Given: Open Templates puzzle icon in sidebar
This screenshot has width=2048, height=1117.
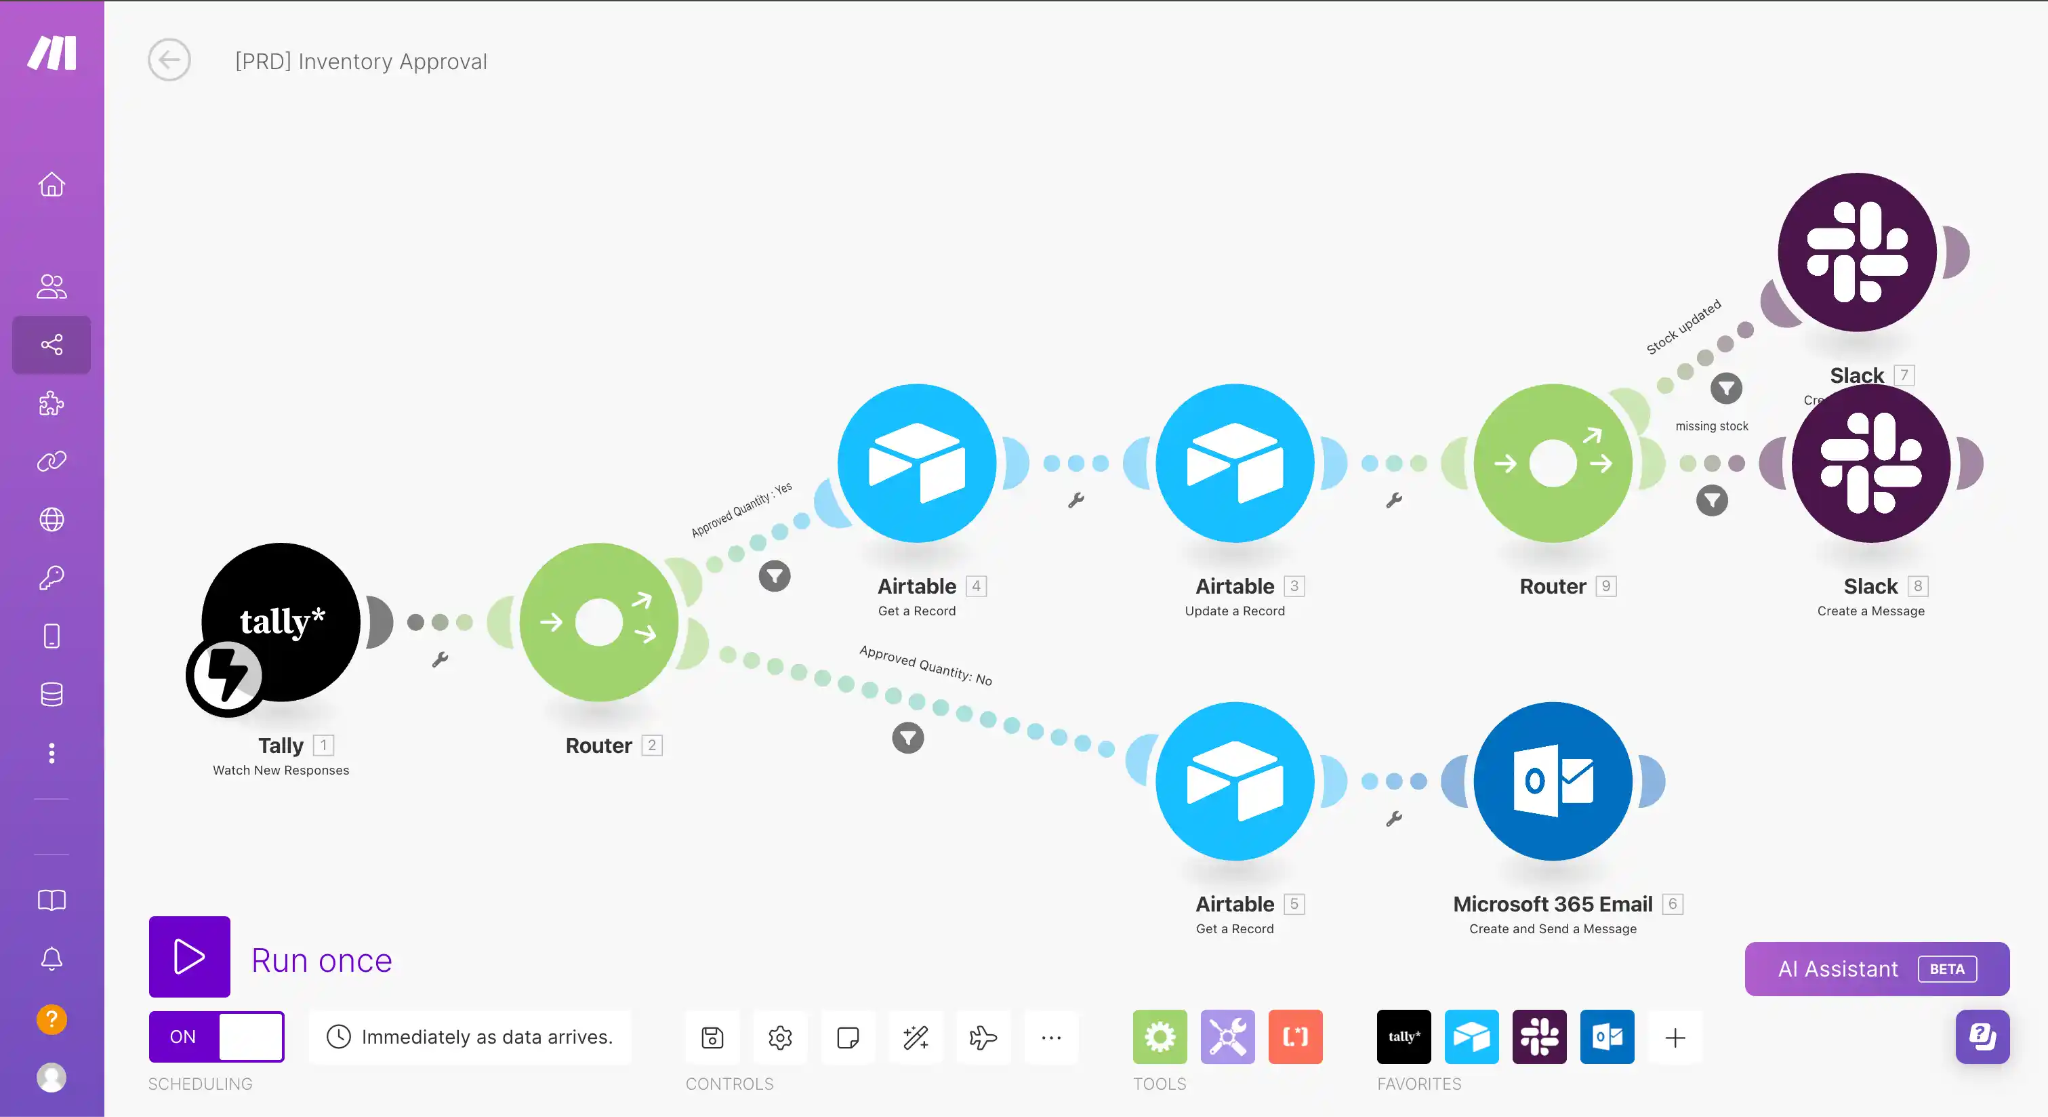Looking at the screenshot, I should [x=52, y=403].
